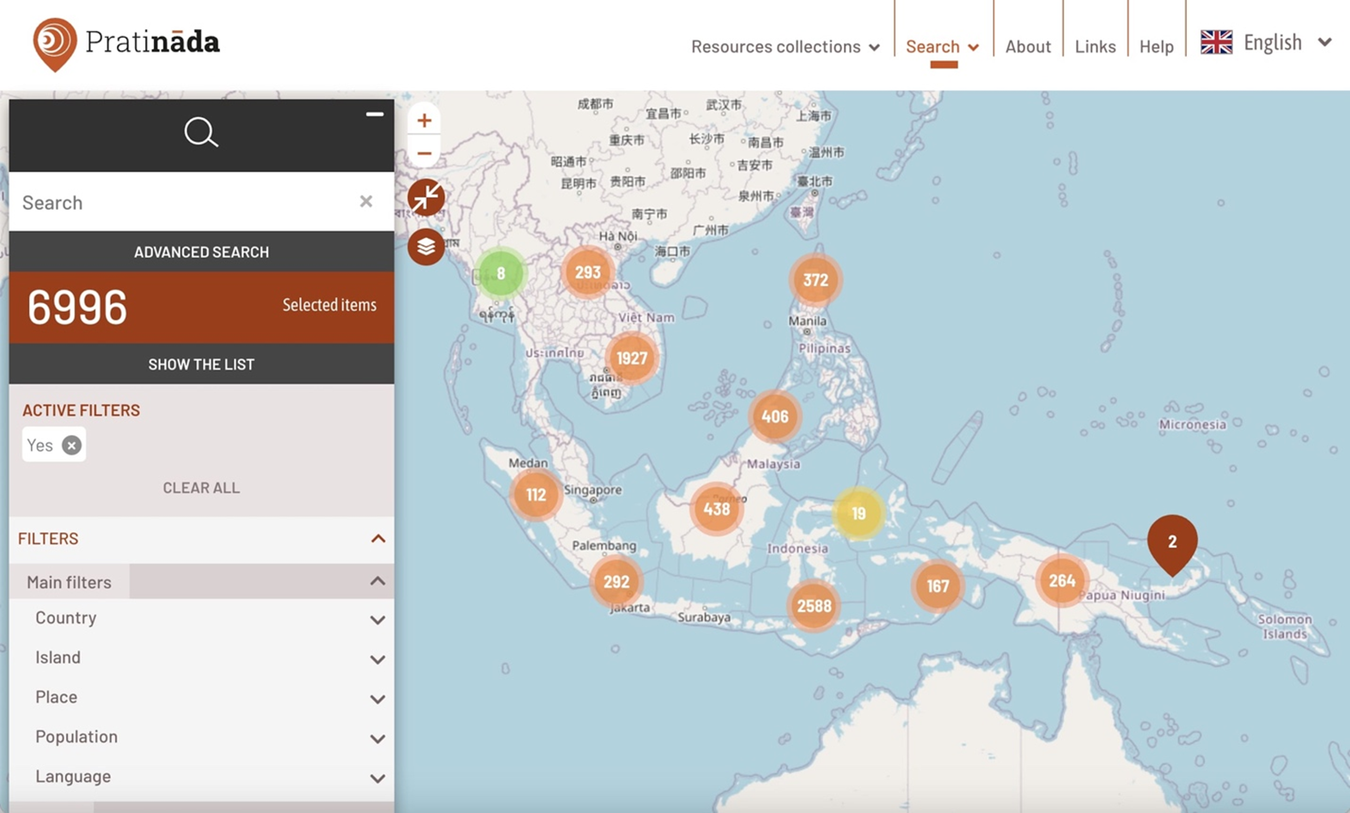Expand the Country filter
Viewport: 1350px width, 813px height.
377,619
